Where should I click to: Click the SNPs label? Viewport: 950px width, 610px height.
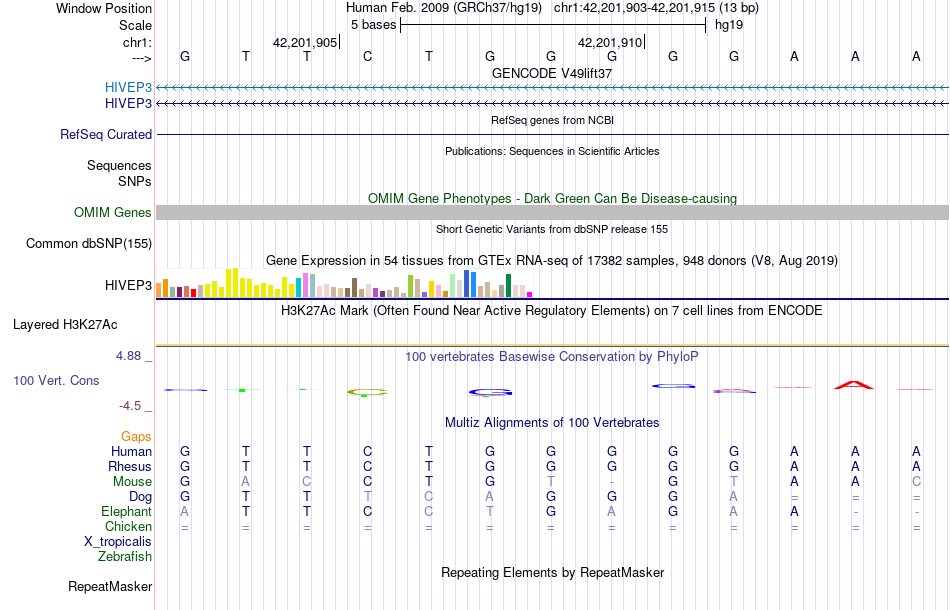(135, 181)
